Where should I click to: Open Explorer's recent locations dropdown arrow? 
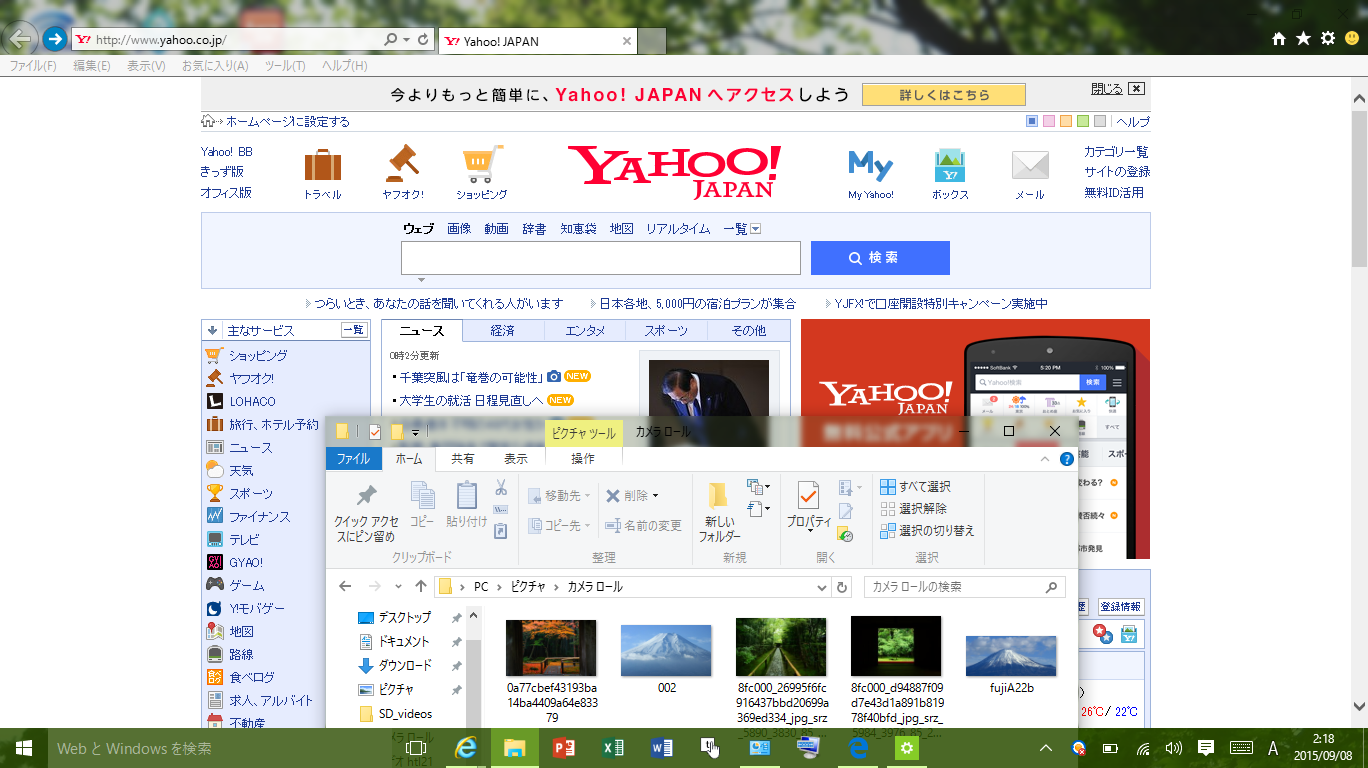[x=398, y=587]
